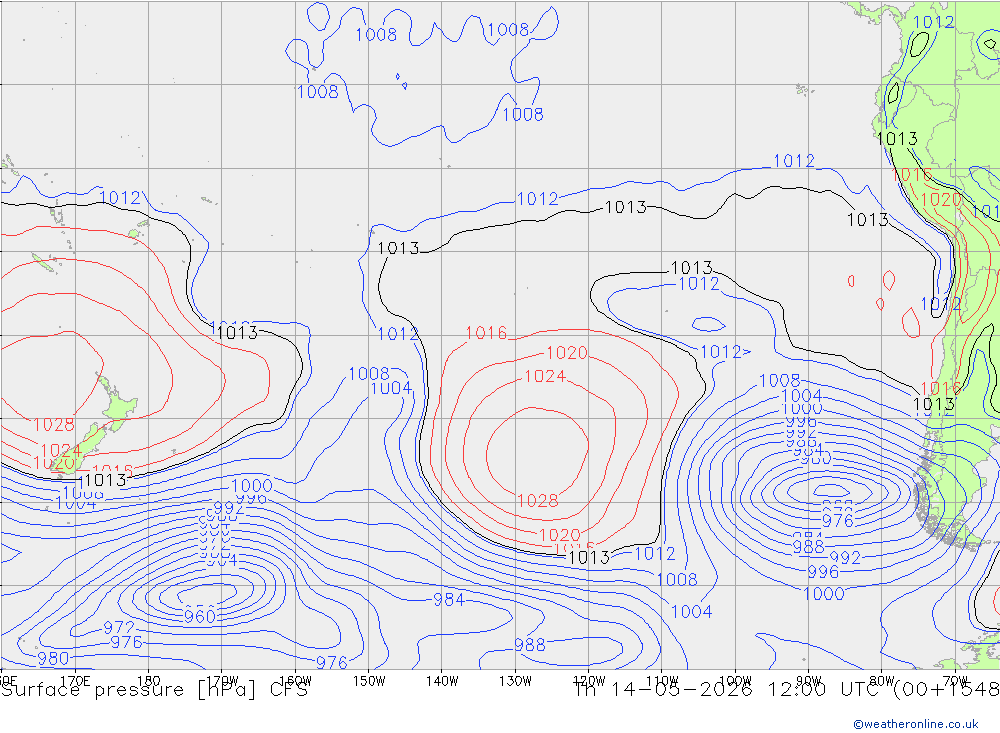Select the 110W longitude axis label
The width and height of the screenshot is (1000, 733).
coord(662,681)
